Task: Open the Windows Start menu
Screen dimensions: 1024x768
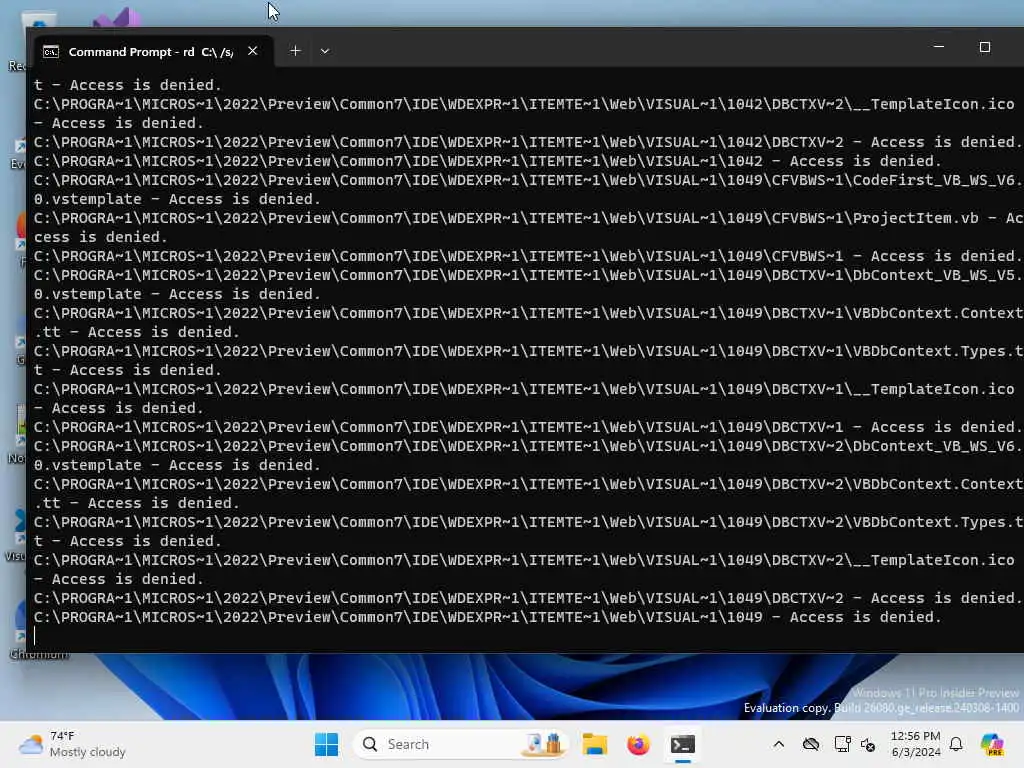Action: pyautogui.click(x=326, y=744)
